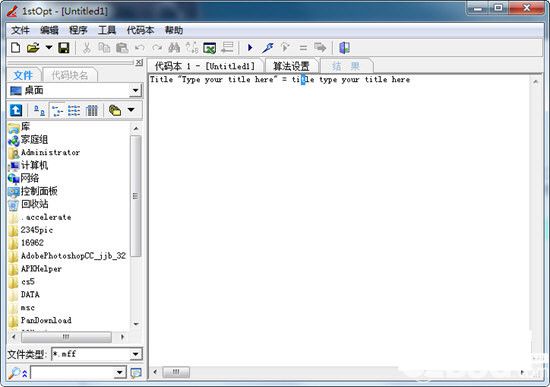
Task: Open the help book icon
Action: (x=344, y=48)
